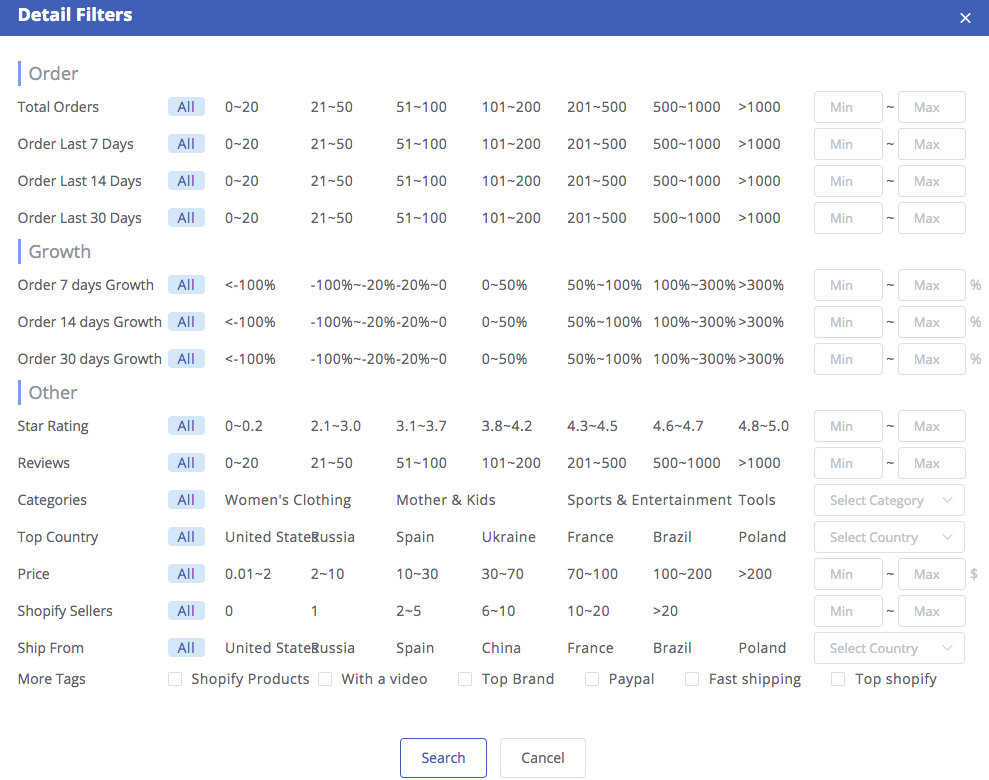Select Poland under Top Country
Image resolution: width=989 pixels, height=780 pixels.
pos(763,537)
